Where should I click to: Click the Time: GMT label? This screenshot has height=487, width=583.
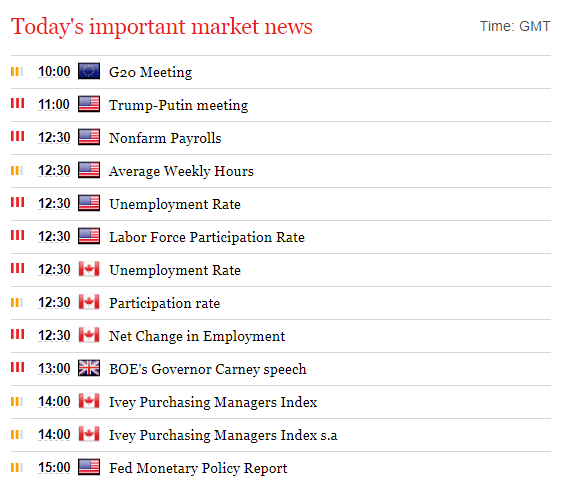tap(515, 26)
